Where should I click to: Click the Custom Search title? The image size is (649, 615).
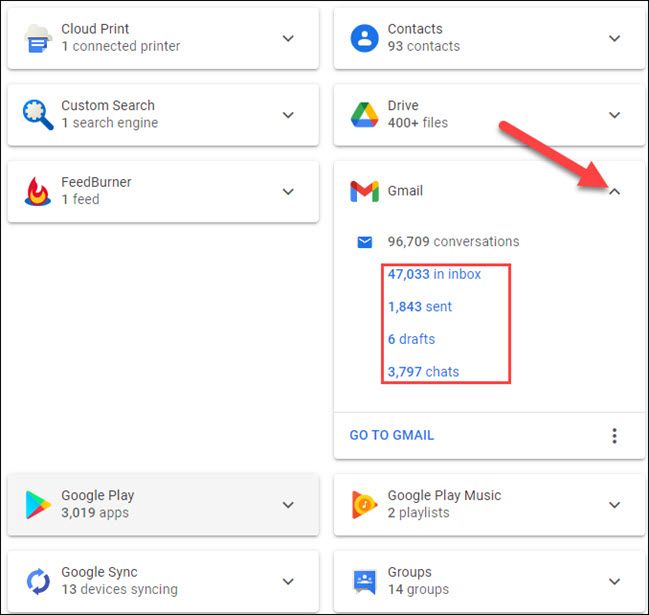click(108, 105)
